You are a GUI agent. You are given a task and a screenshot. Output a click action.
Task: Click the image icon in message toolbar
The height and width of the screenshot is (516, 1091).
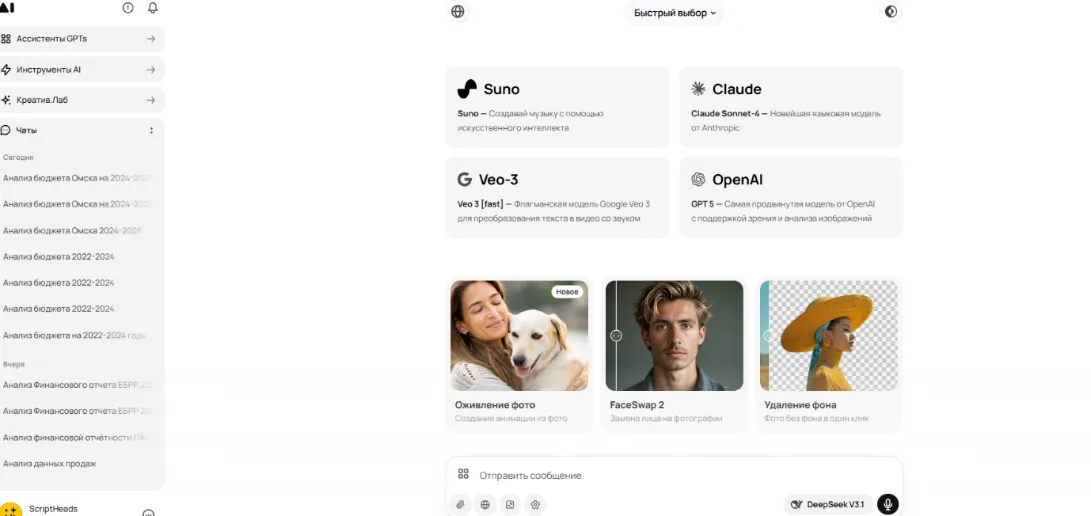point(510,505)
